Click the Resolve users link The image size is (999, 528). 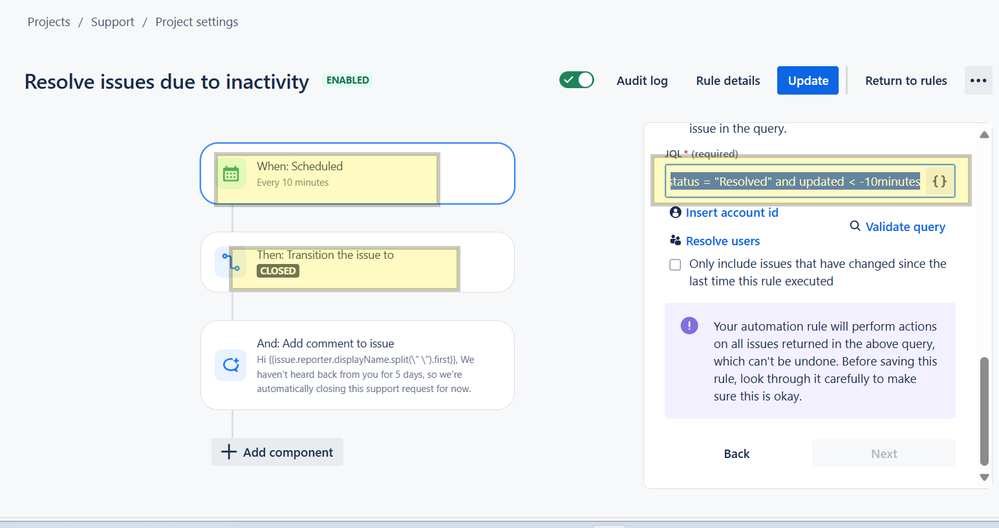click(722, 241)
